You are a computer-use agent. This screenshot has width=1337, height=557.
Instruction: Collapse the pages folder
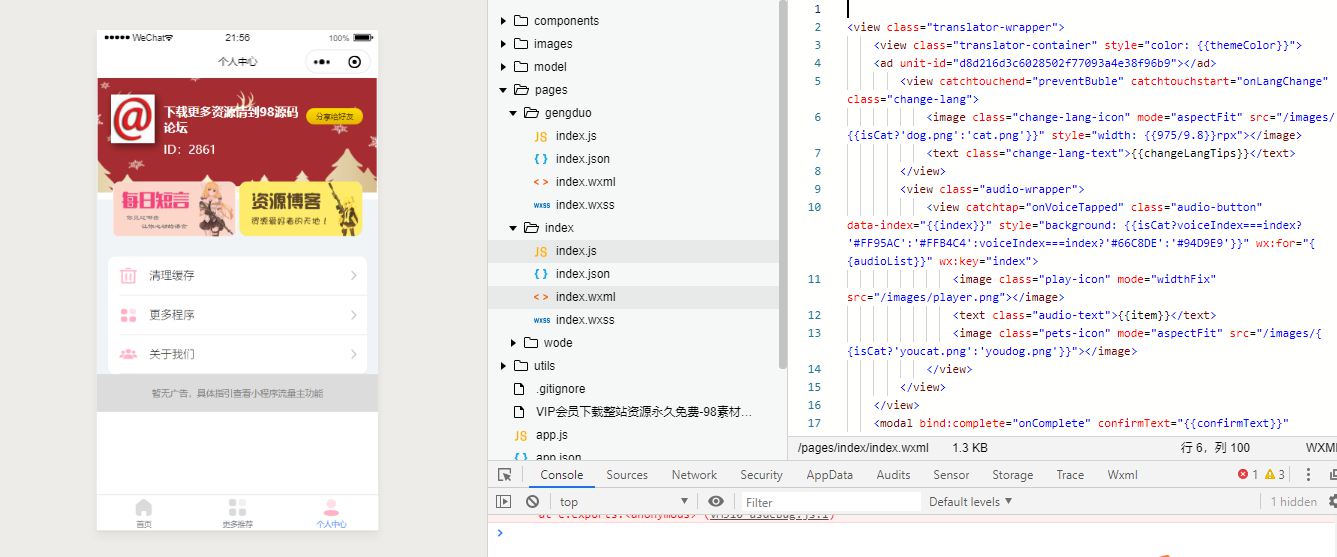tap(504, 90)
